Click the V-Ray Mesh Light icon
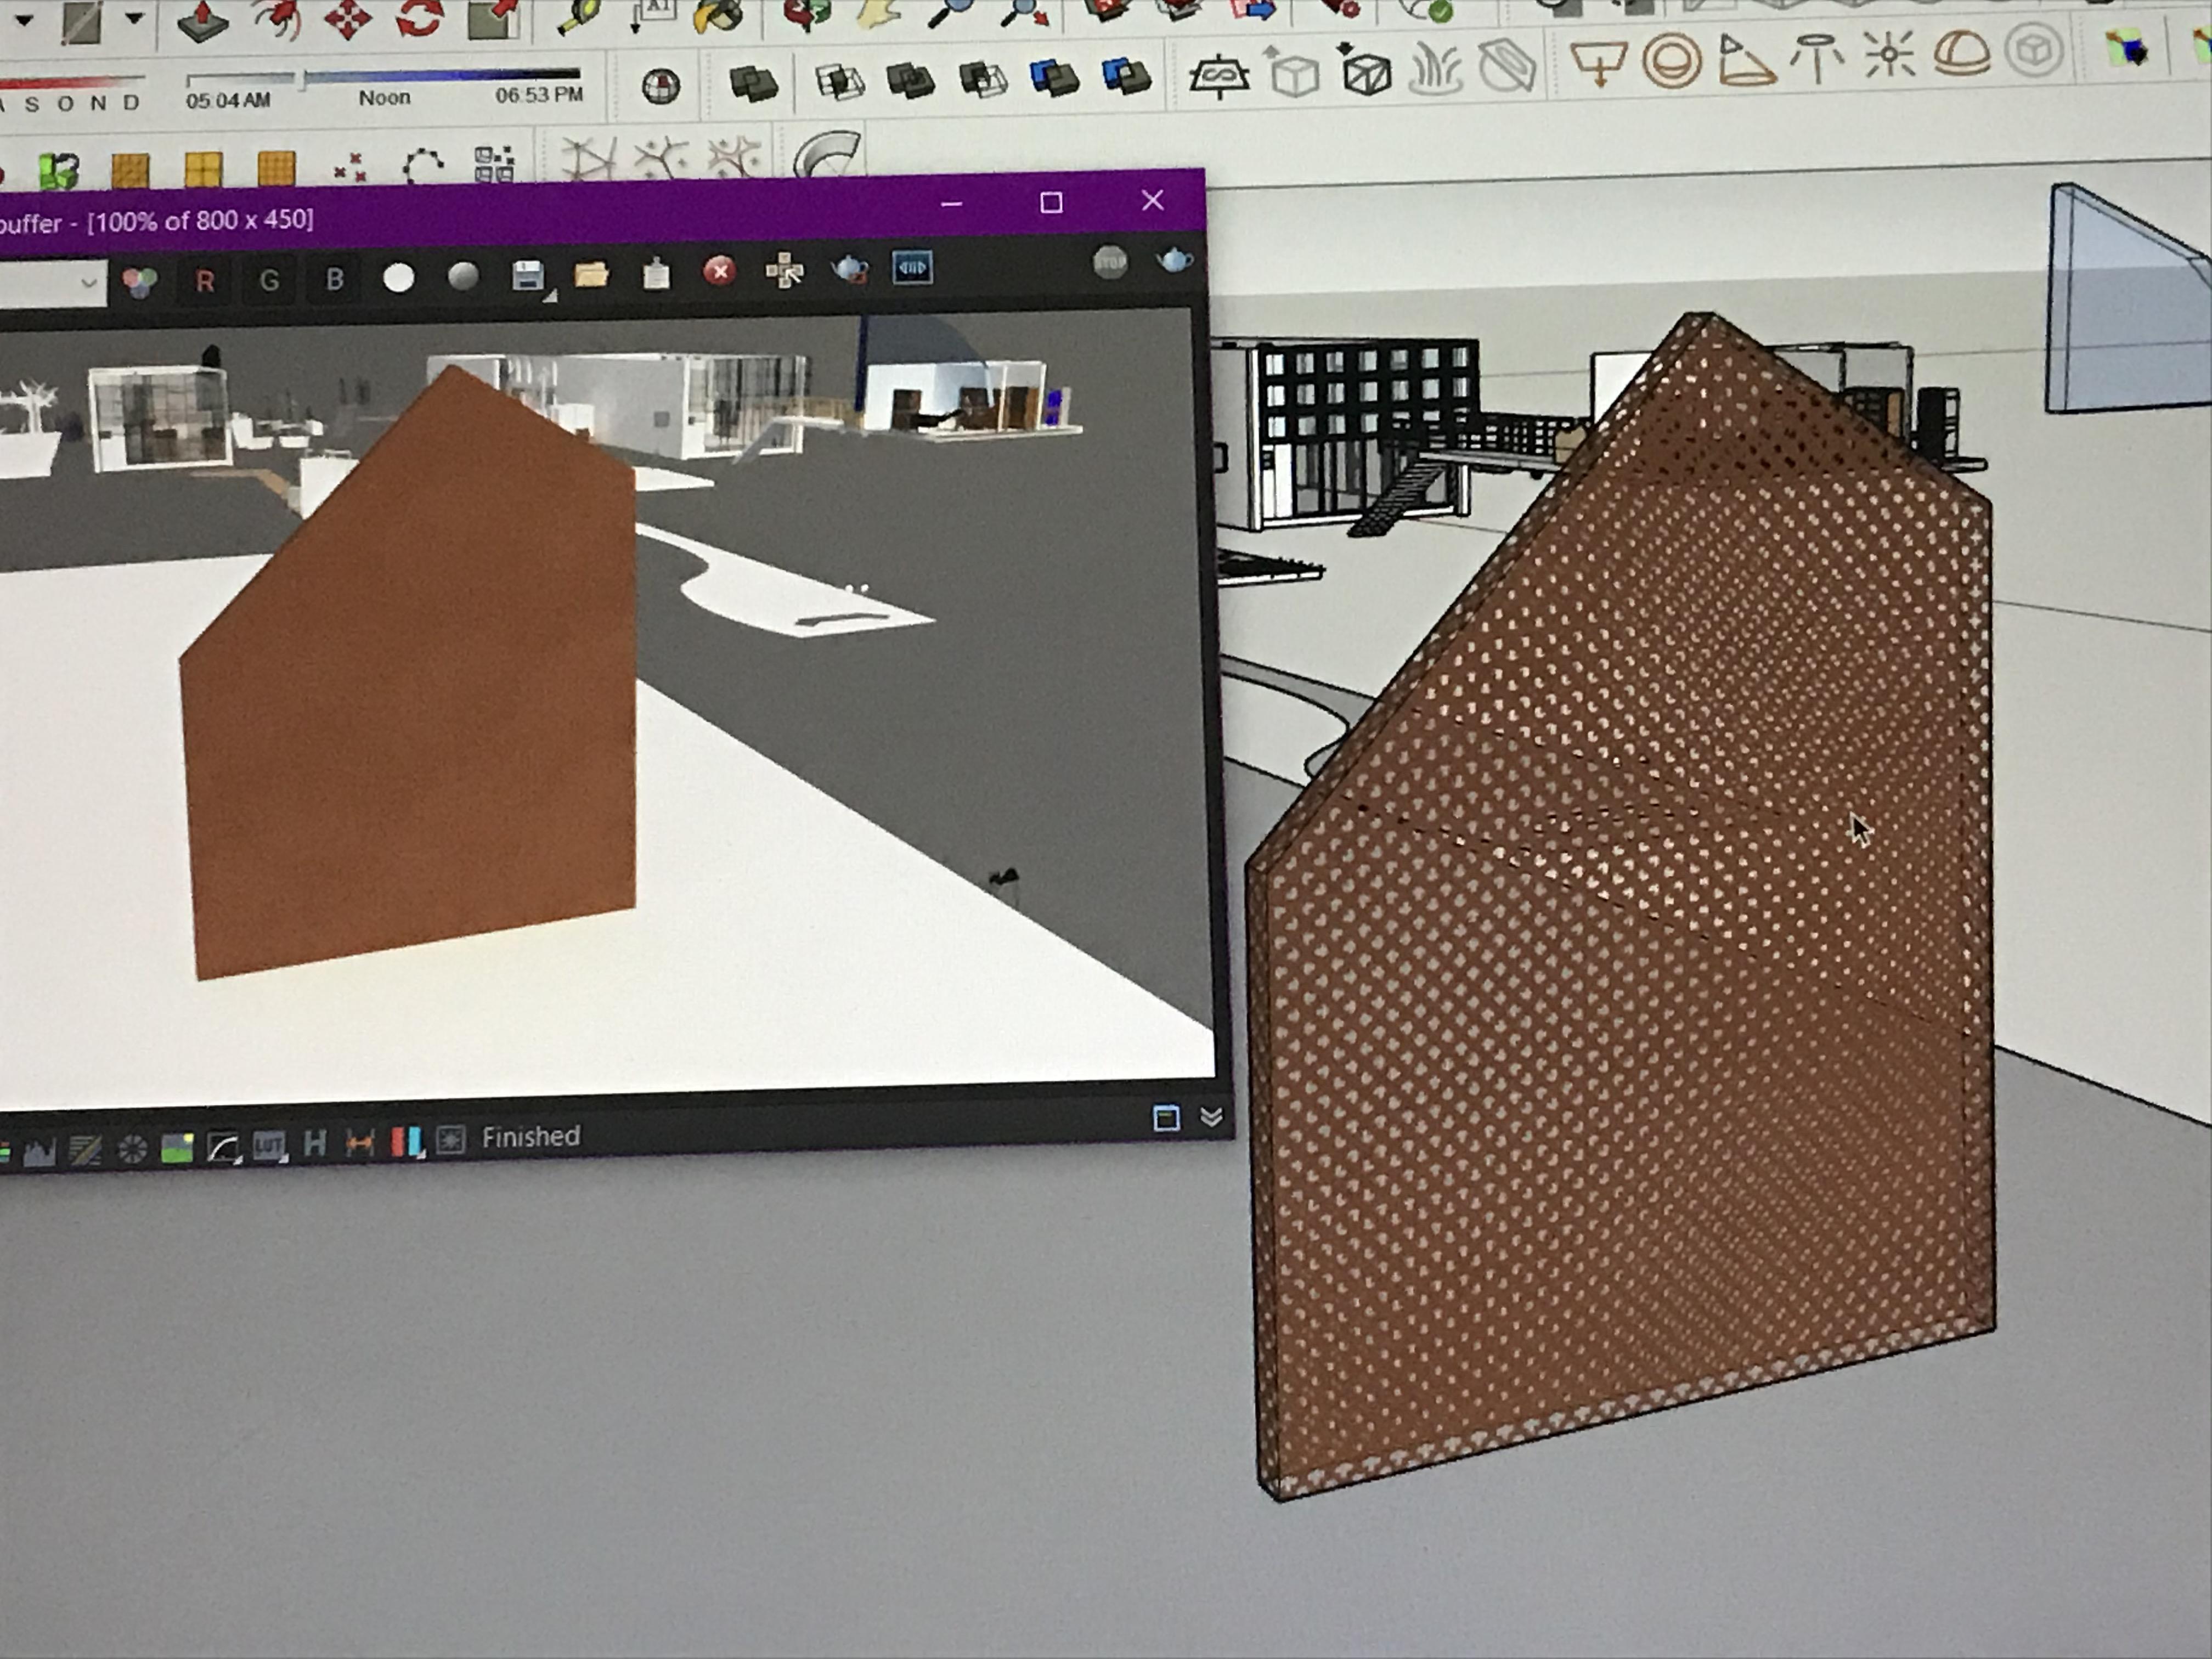The height and width of the screenshot is (1659, 2212). point(2033,50)
